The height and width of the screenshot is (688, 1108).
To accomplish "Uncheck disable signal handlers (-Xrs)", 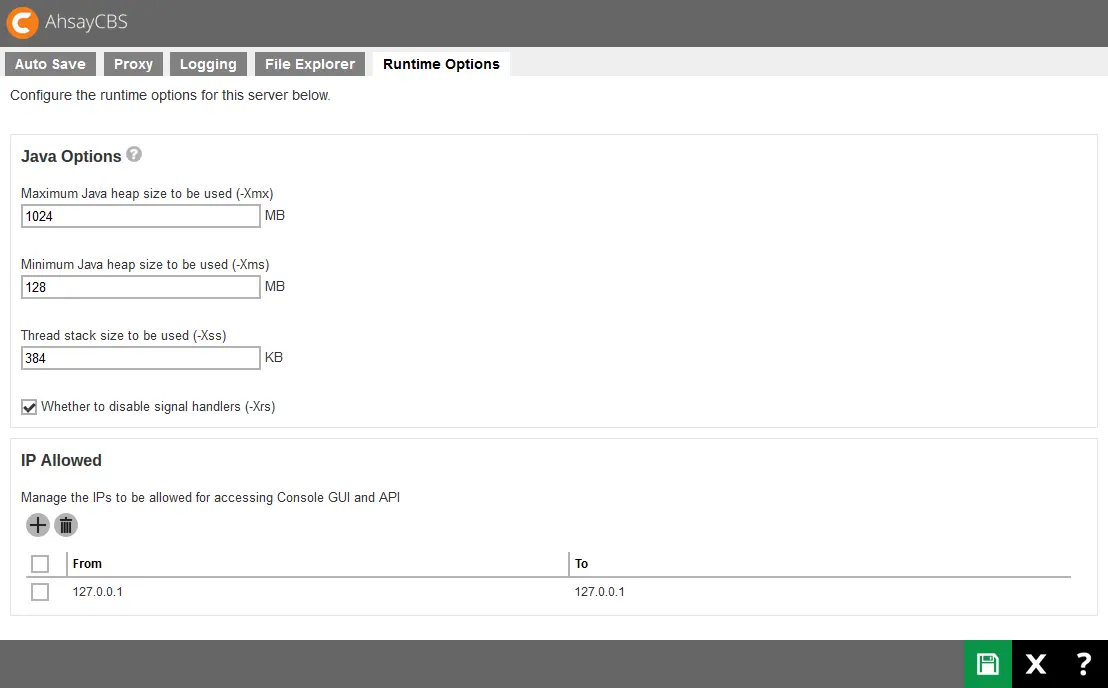I will 29,406.
